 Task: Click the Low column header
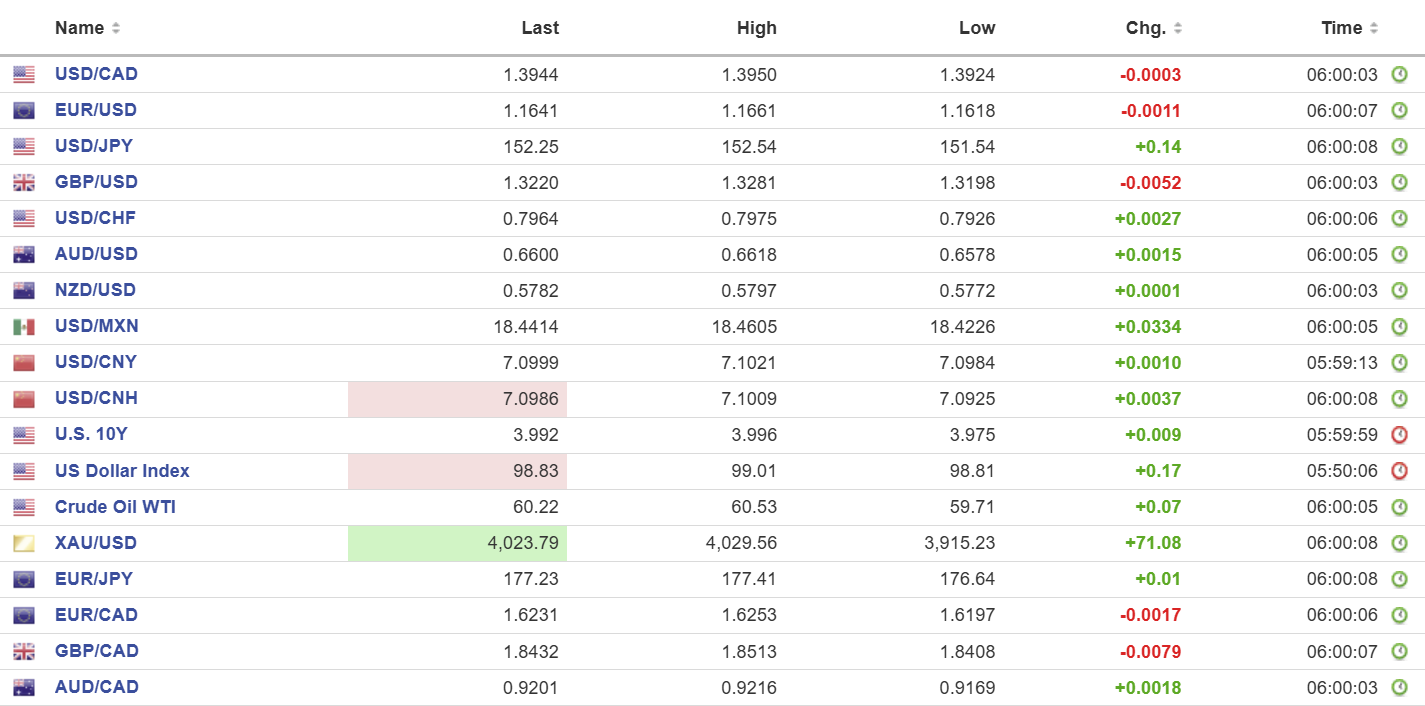pyautogui.click(x=976, y=28)
